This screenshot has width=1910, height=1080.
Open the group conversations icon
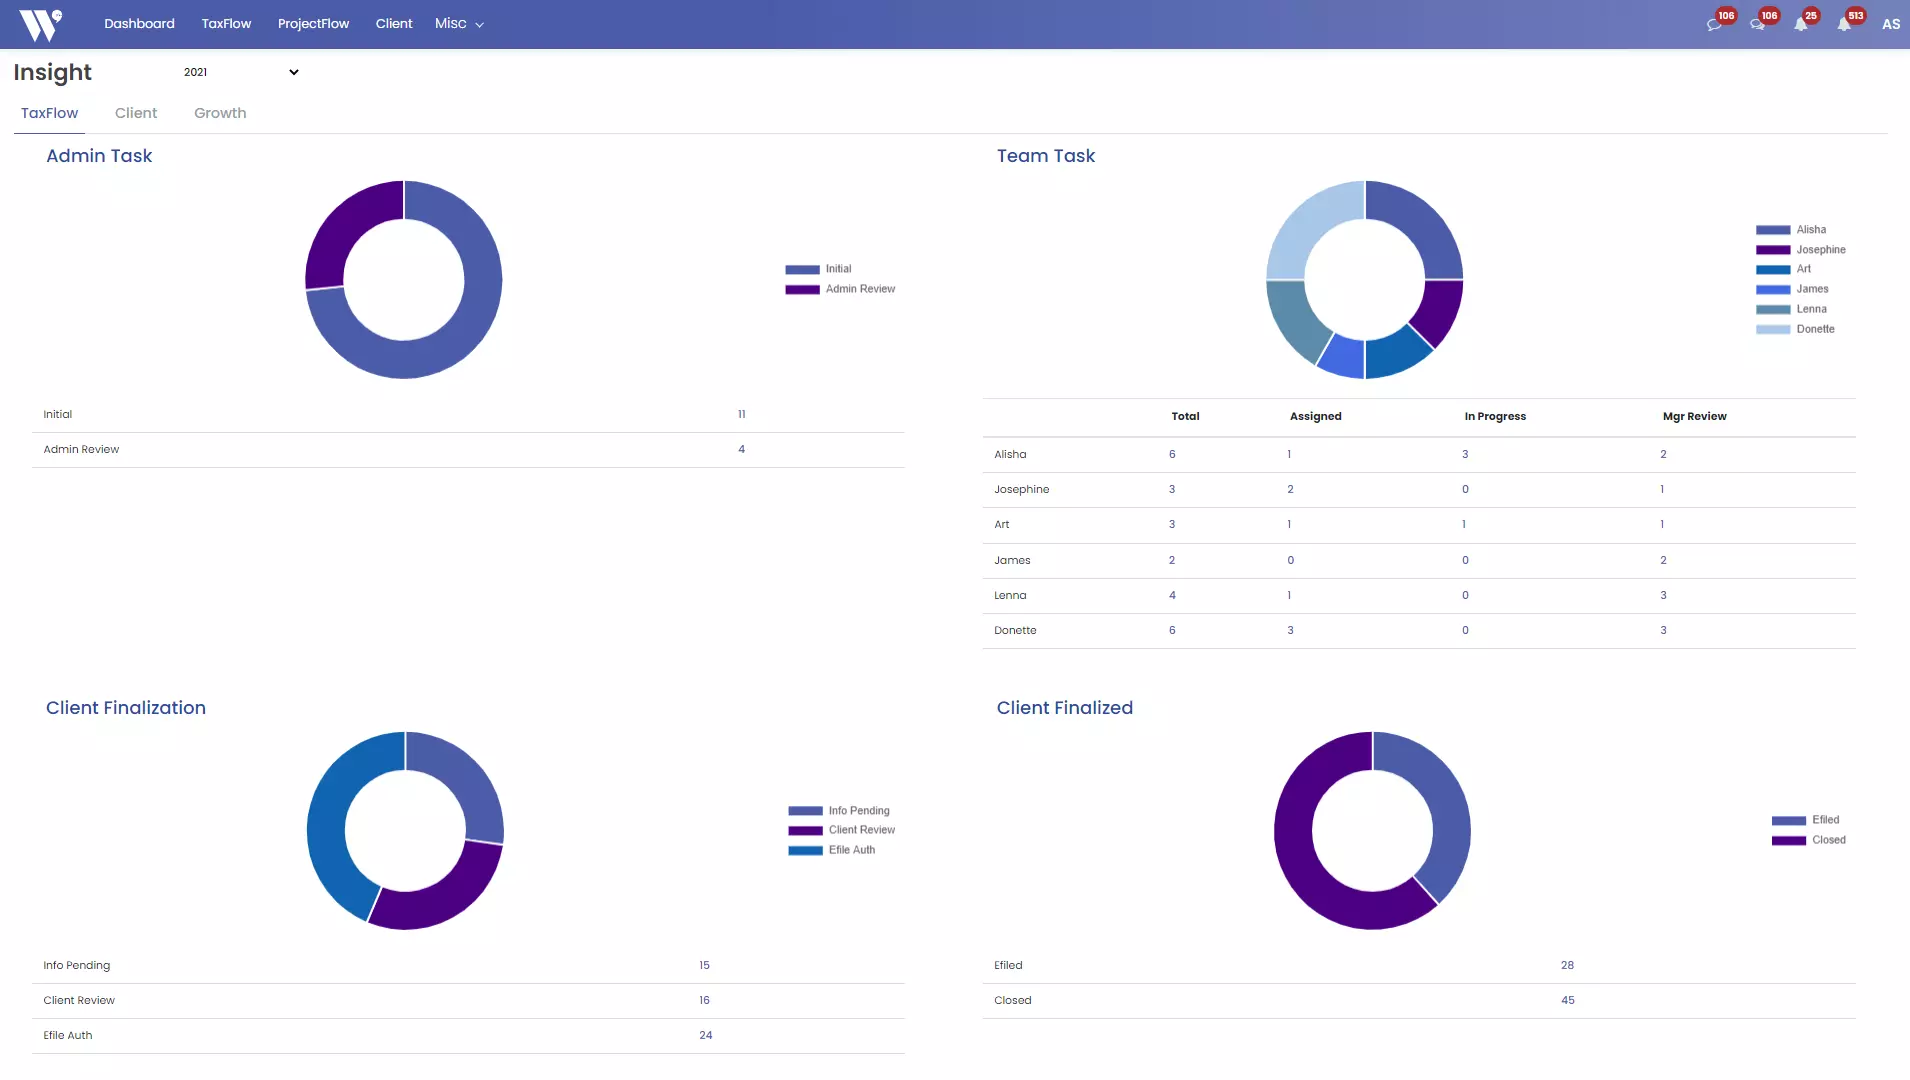tap(1758, 22)
